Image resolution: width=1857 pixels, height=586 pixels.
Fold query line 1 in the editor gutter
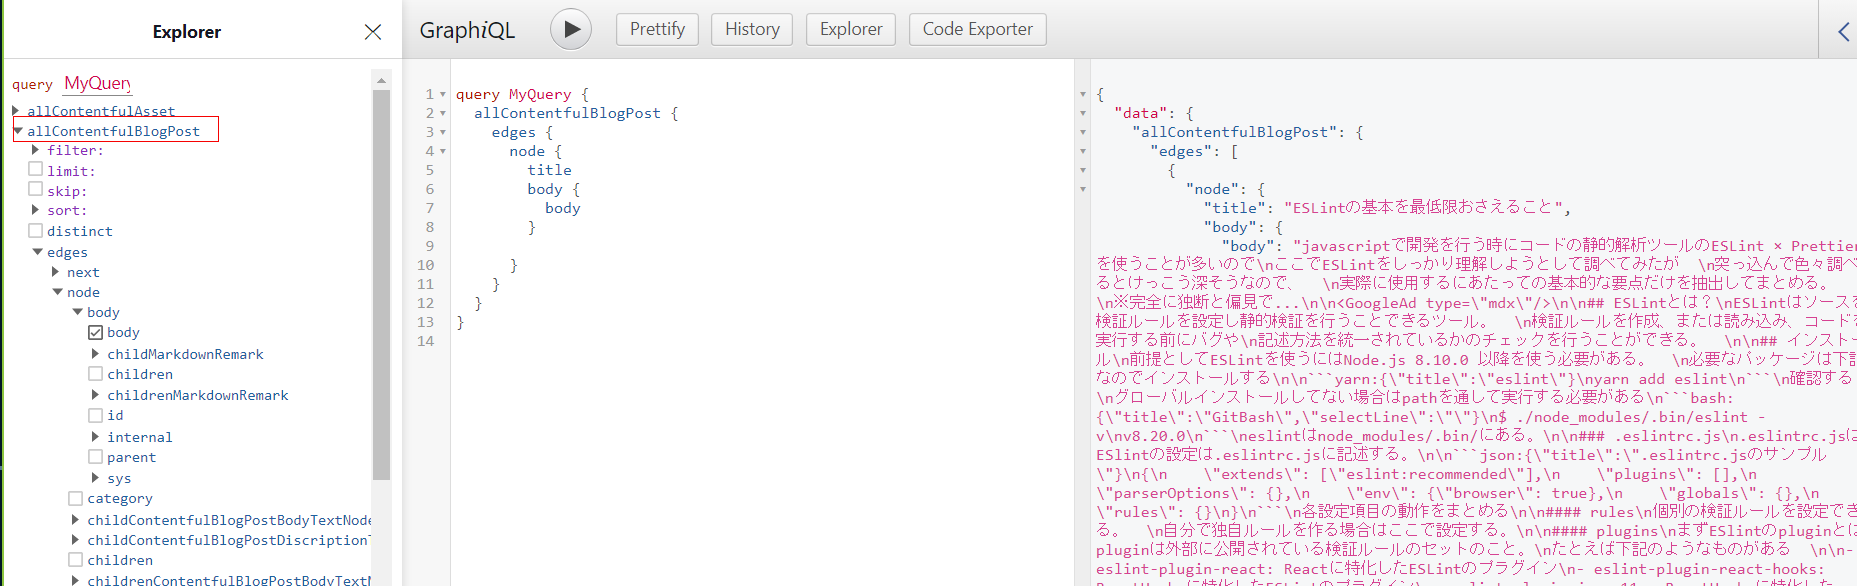443,94
